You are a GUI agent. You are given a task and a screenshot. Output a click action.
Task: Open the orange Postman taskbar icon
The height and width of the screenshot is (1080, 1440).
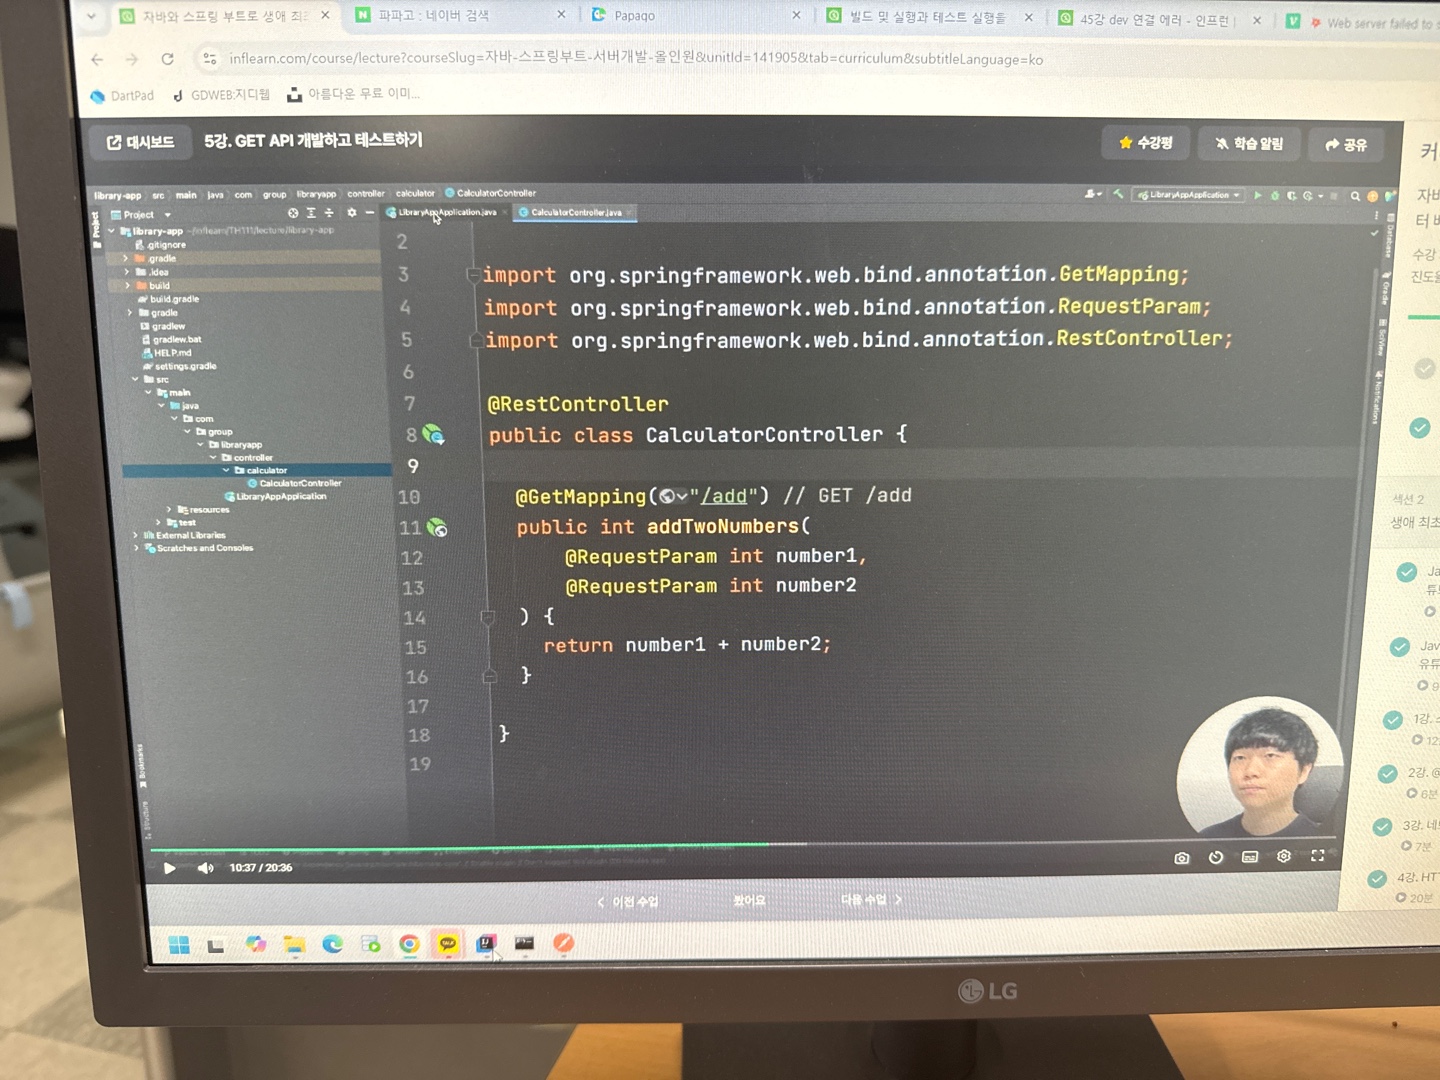(564, 943)
